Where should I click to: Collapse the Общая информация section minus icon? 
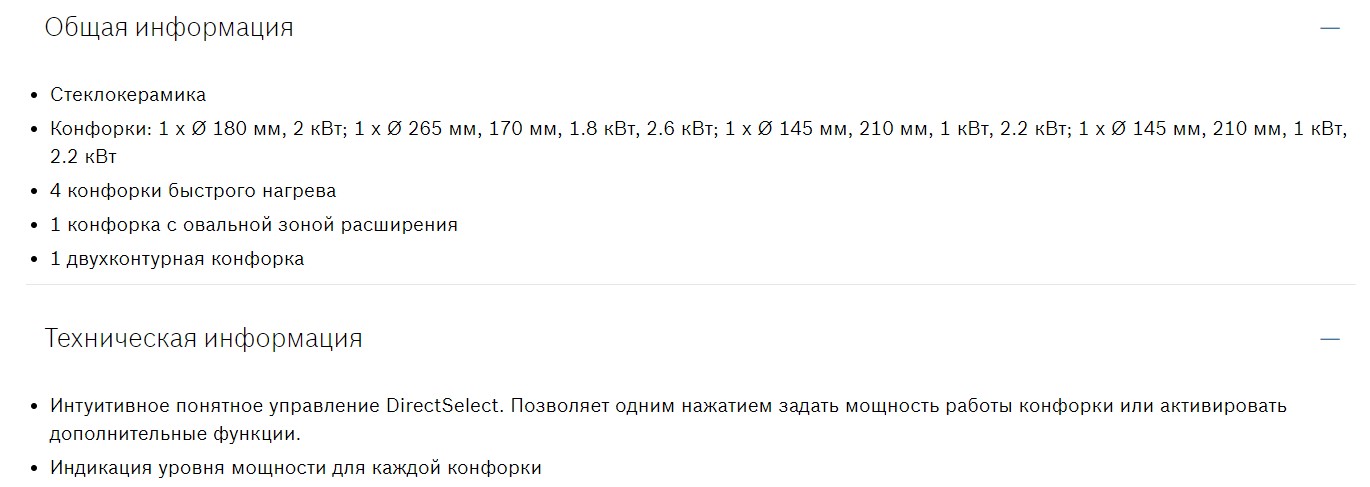[x=1329, y=28]
